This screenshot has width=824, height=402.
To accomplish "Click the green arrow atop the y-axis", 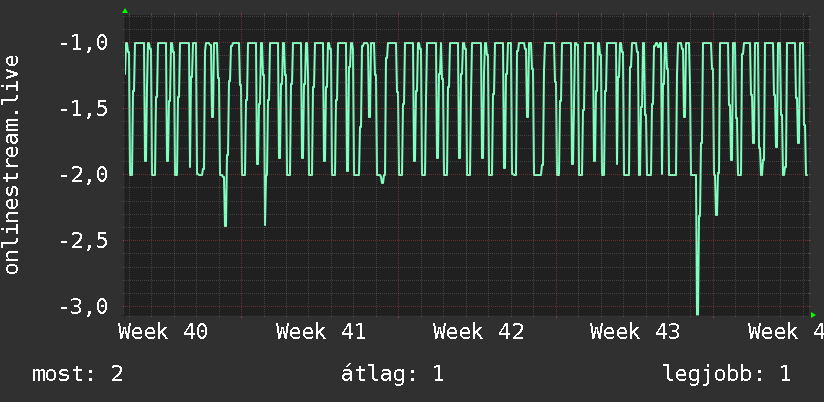I will click(125, 11).
